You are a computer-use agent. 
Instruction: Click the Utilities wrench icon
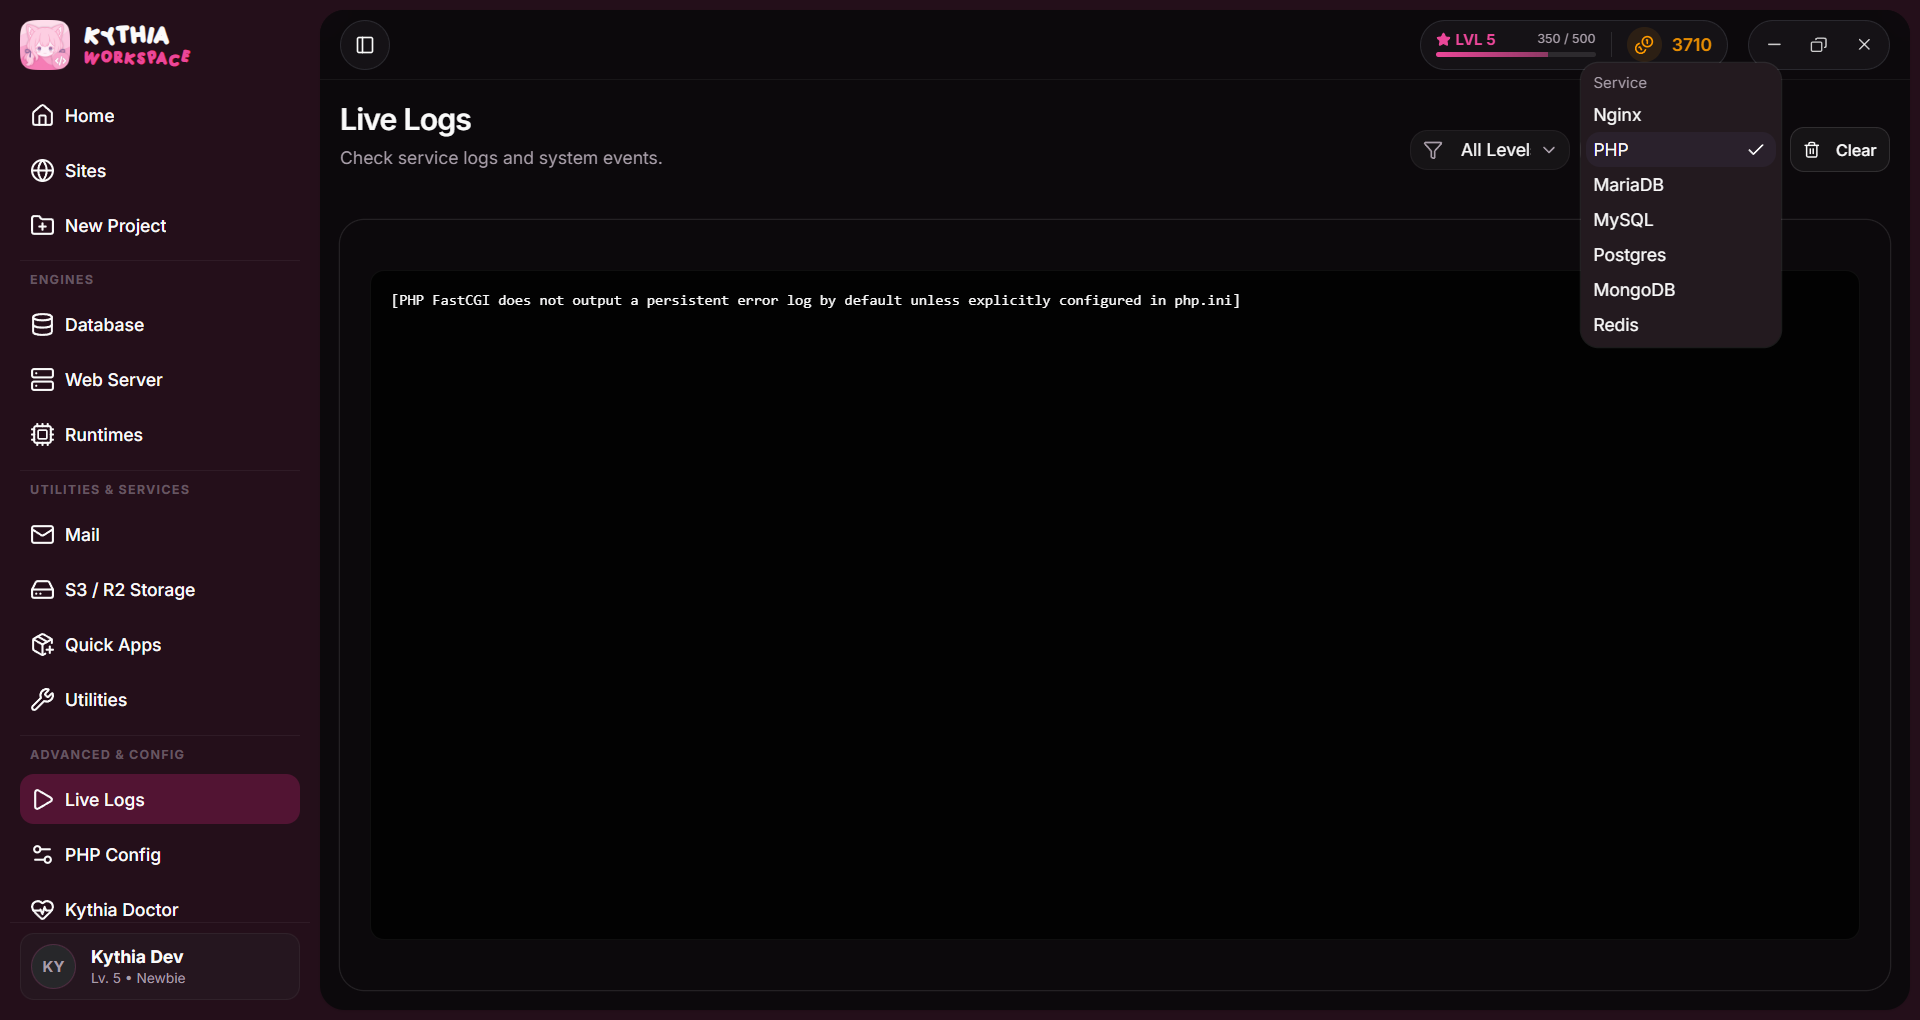point(42,699)
